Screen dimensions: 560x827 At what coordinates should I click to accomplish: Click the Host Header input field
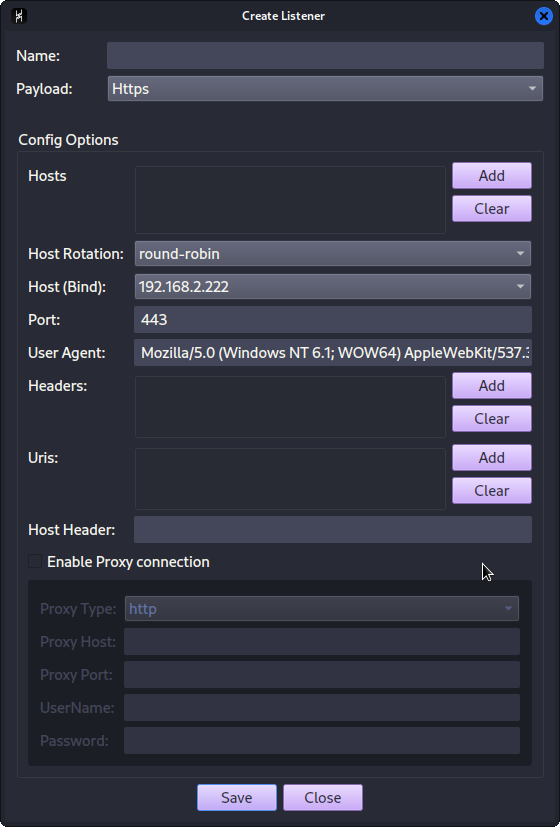tap(333, 530)
